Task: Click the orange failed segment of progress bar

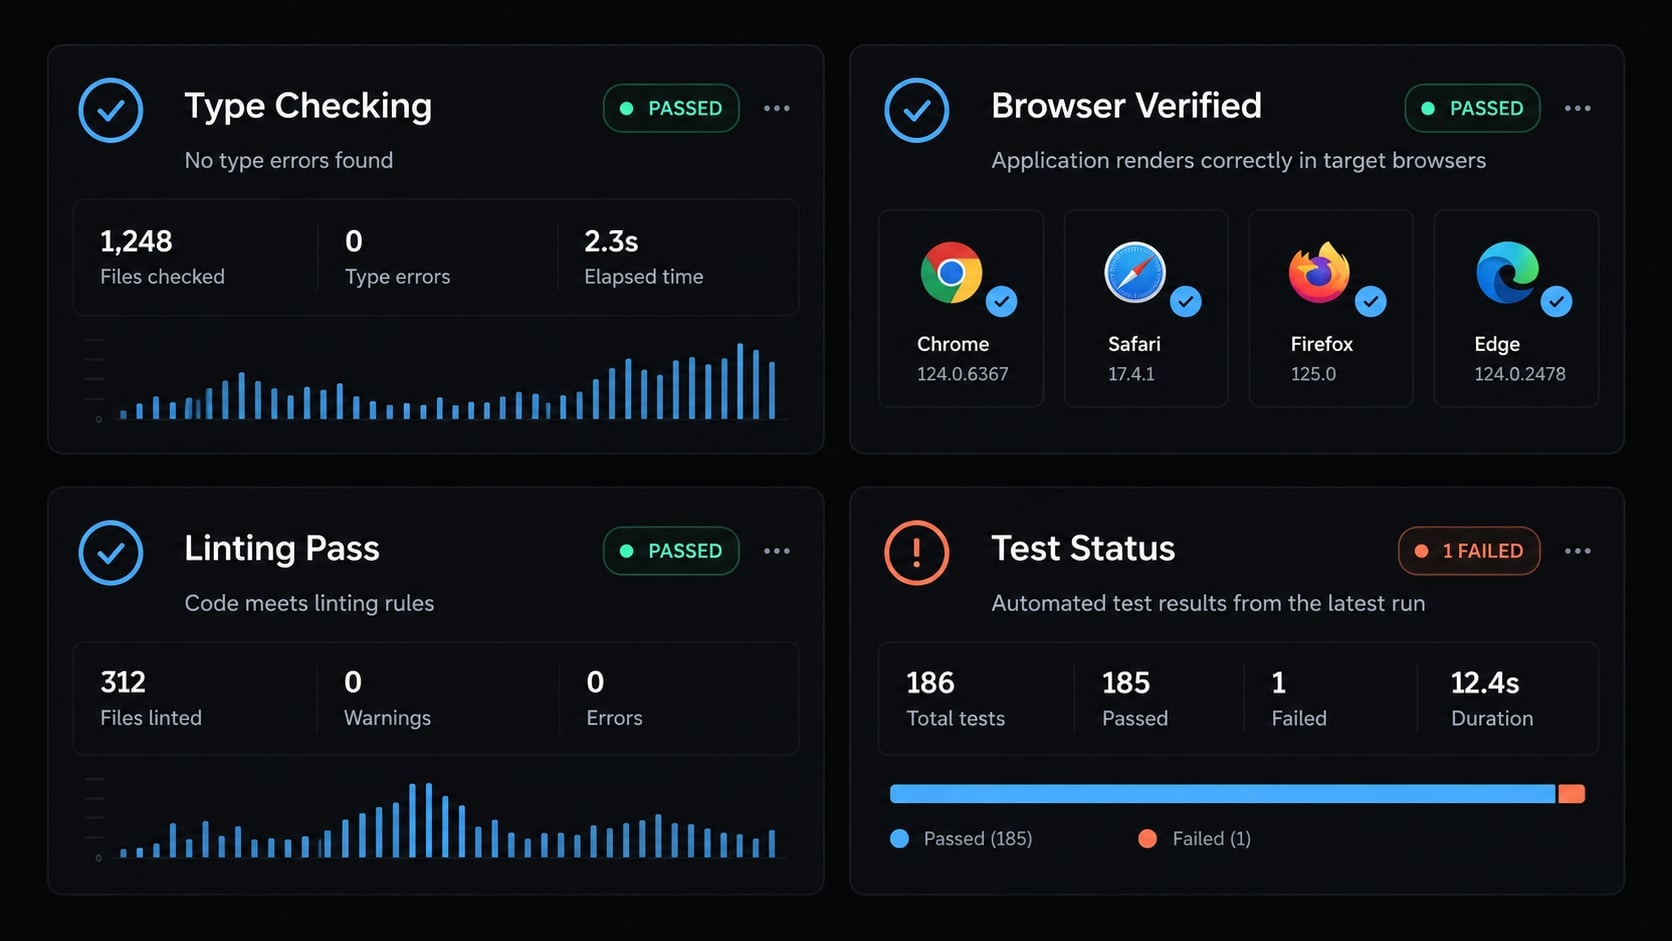Action: tap(1571, 794)
